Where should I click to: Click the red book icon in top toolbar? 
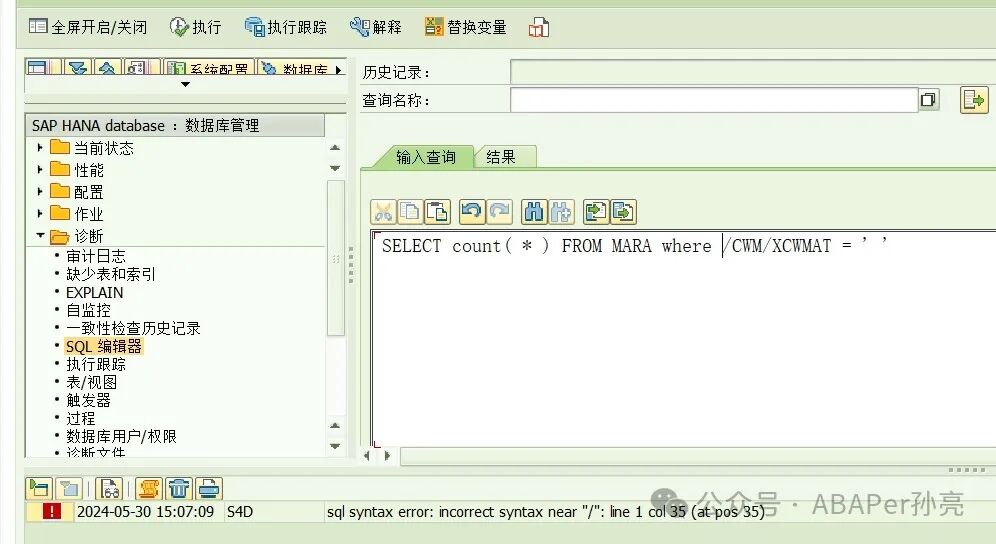[x=539, y=27]
